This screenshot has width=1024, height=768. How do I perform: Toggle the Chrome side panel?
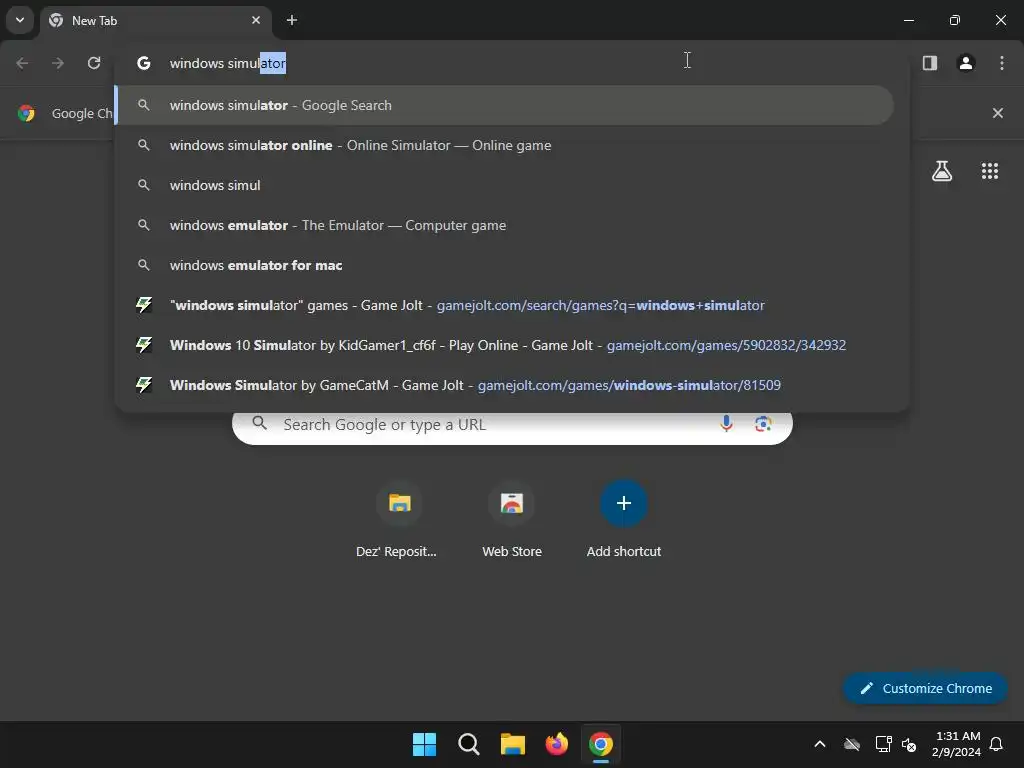pyautogui.click(x=930, y=63)
